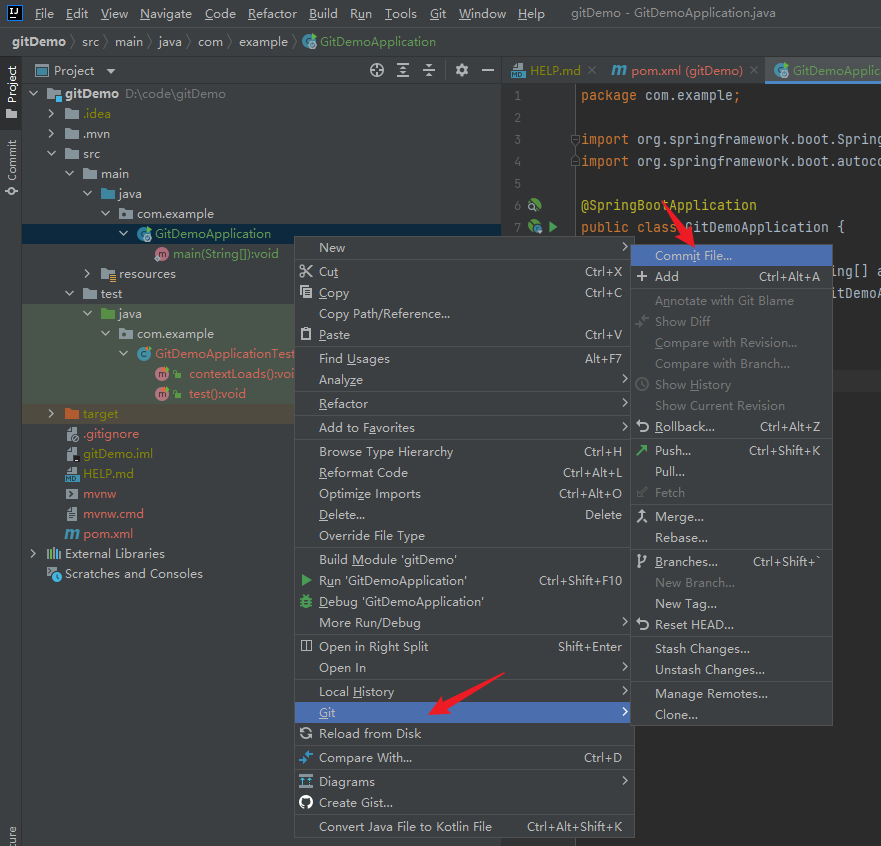This screenshot has height=846, width=881.
Task: Collapse the src folder
Action: (51, 153)
